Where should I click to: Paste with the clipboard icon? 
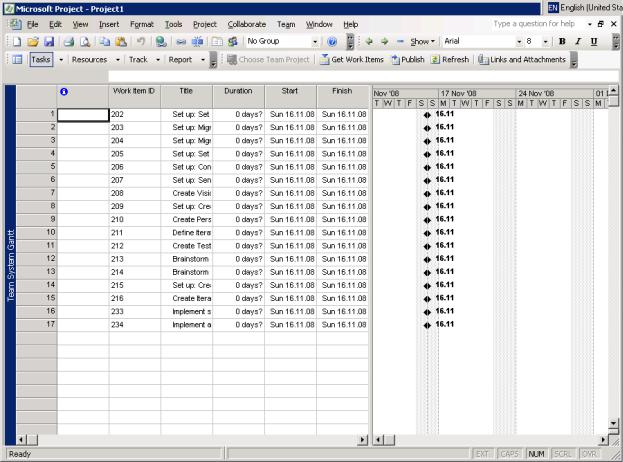[x=121, y=41]
